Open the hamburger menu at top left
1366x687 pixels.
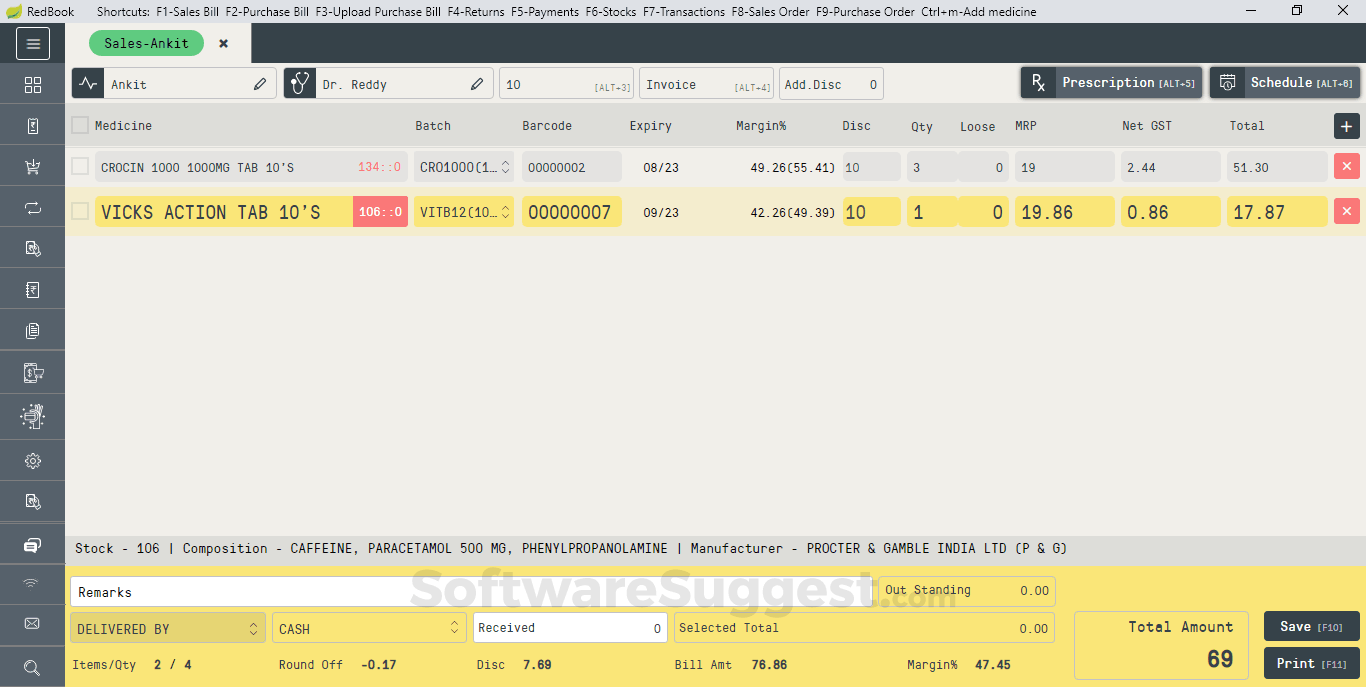click(x=33, y=43)
